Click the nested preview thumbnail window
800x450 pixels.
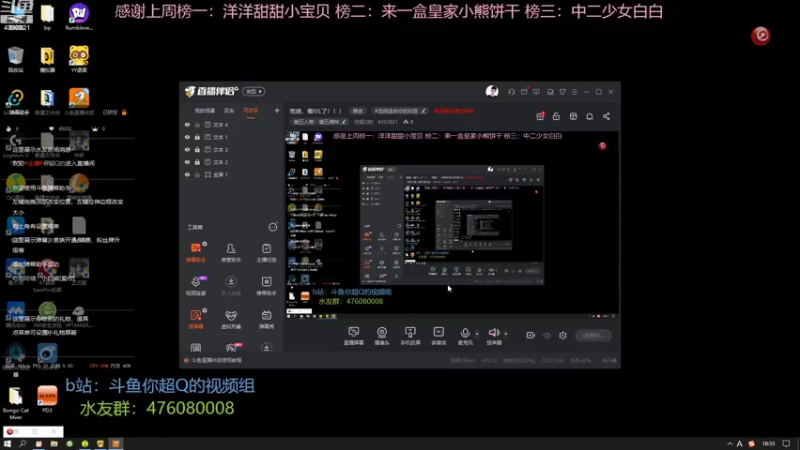[x=452, y=224]
